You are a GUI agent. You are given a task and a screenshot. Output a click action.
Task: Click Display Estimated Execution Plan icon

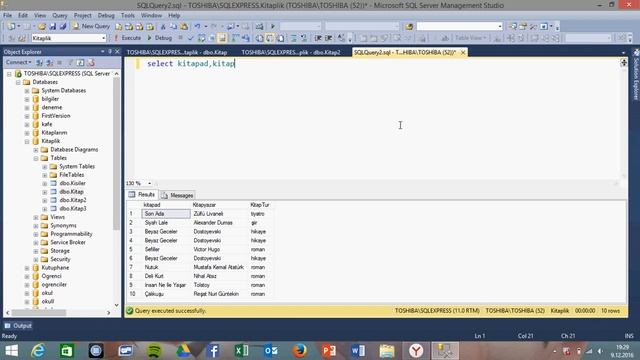pos(201,38)
